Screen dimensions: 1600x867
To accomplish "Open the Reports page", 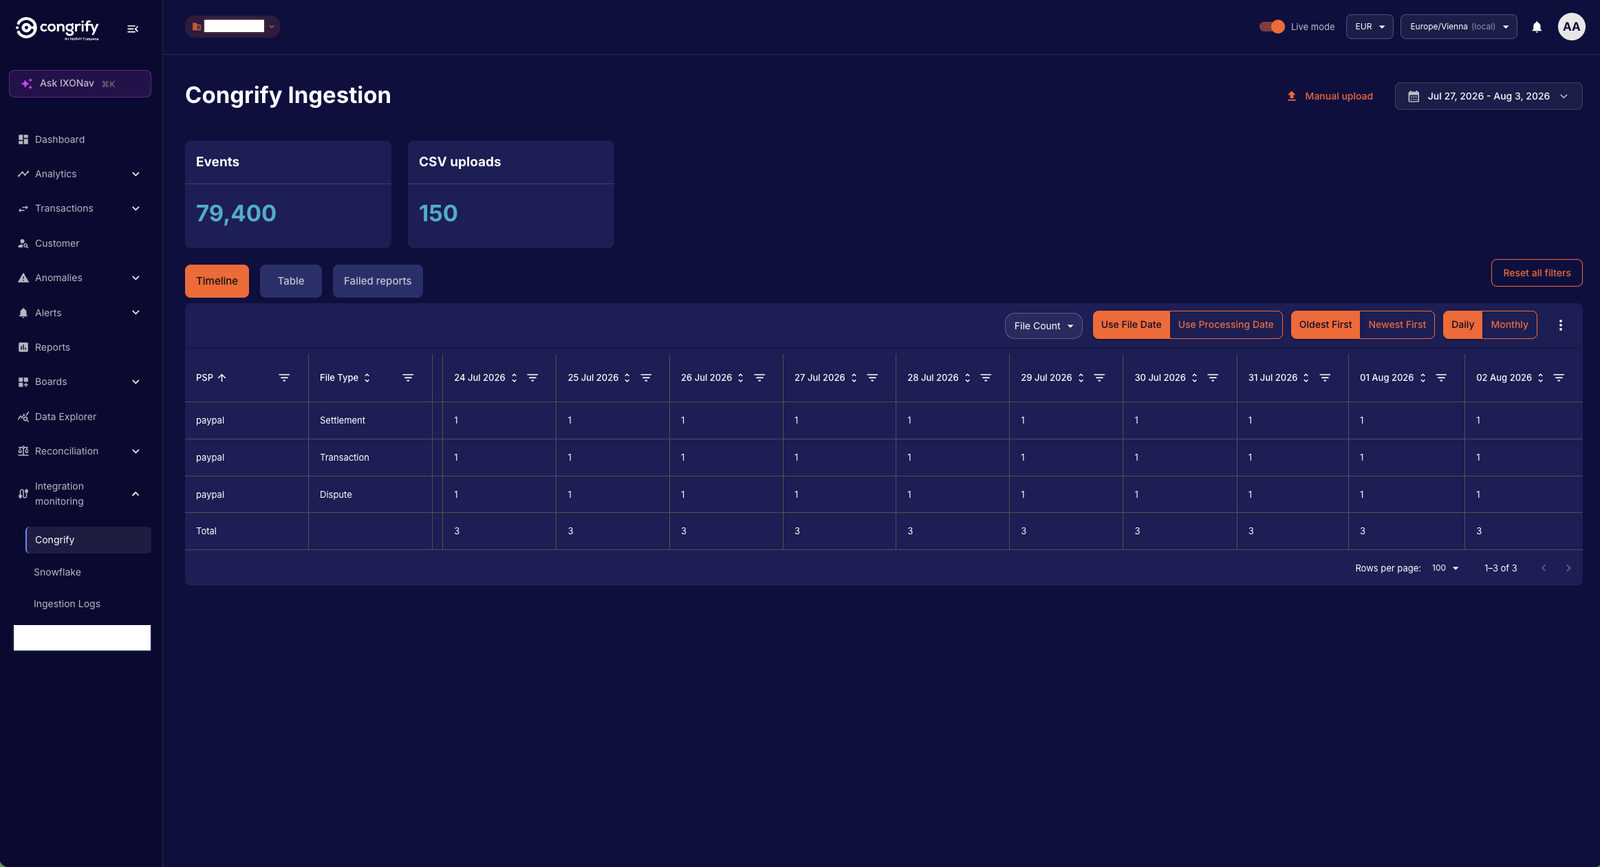I will tap(80, 348).
